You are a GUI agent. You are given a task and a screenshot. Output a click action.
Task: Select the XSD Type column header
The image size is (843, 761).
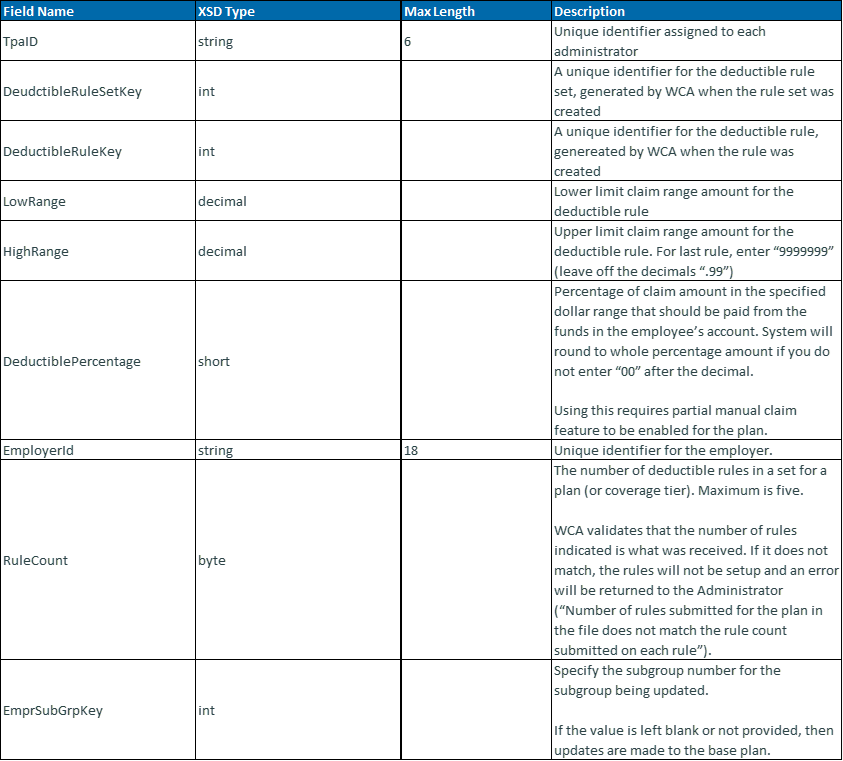[226, 12]
